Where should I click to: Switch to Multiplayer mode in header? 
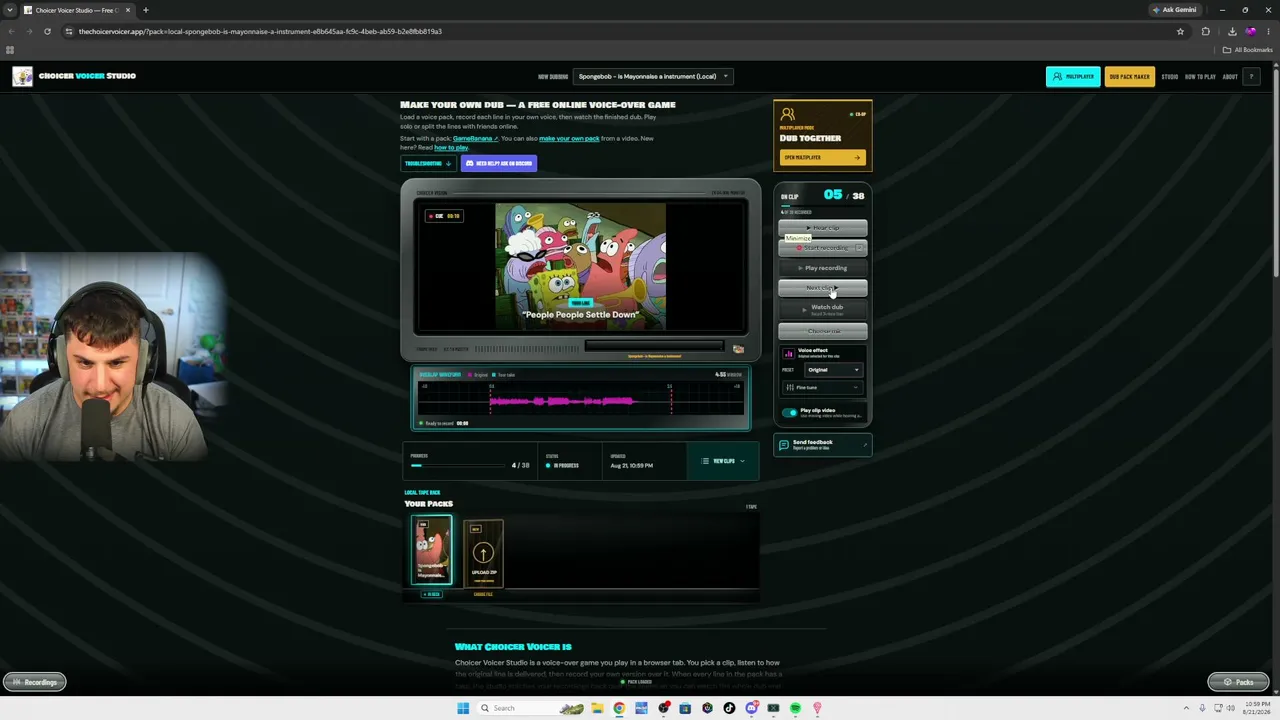pos(1073,76)
